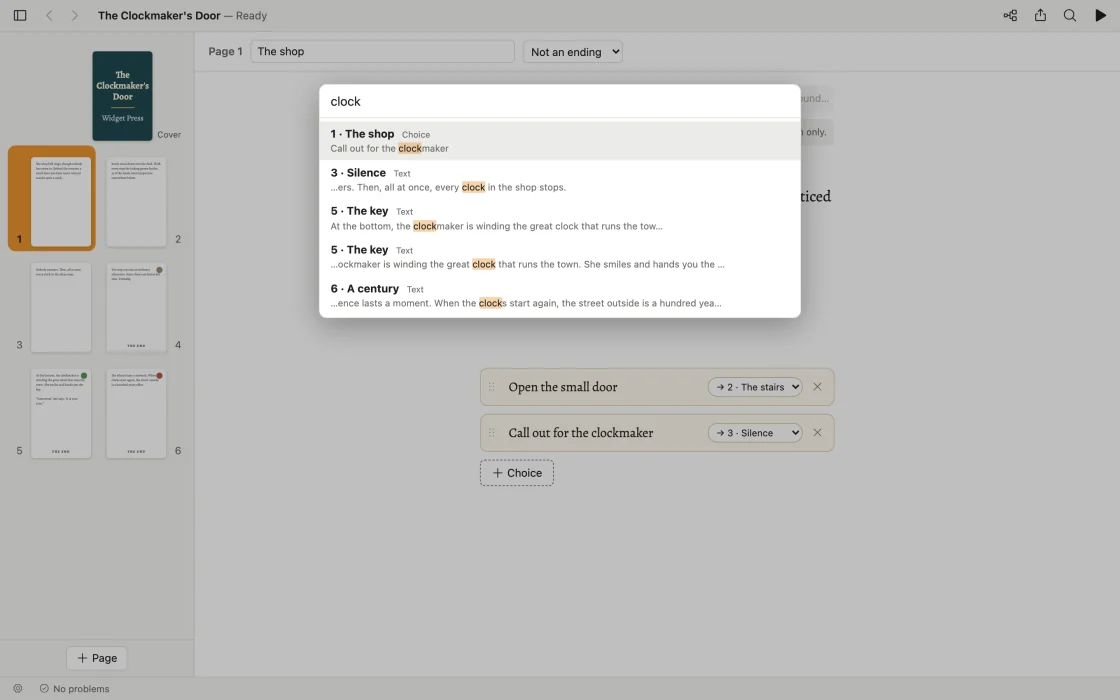The width and height of the screenshot is (1120, 700).
Task: Edit choice text Open the small door
Action: coord(563,386)
